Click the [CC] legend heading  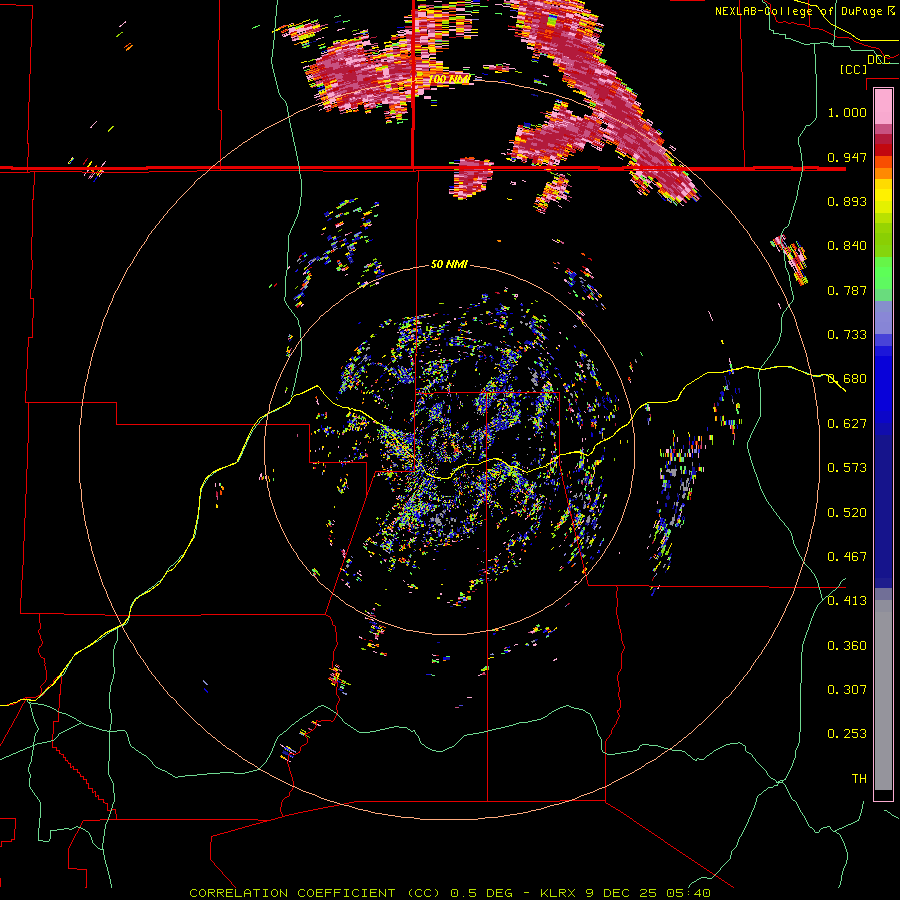pyautogui.click(x=853, y=69)
